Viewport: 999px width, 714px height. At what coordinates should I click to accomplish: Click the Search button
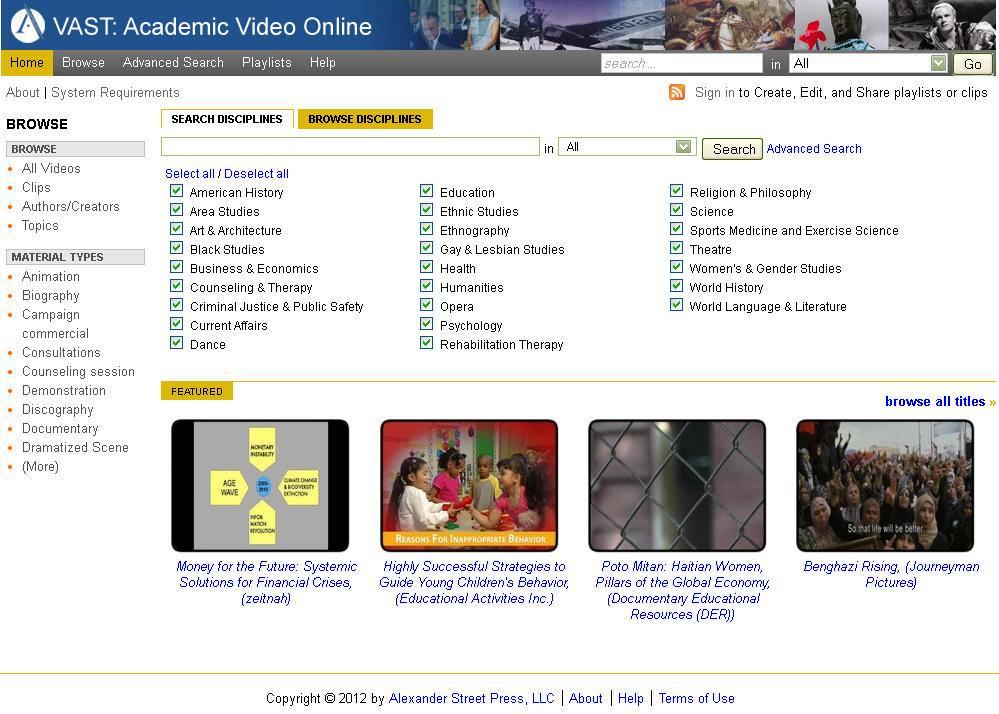coord(732,148)
